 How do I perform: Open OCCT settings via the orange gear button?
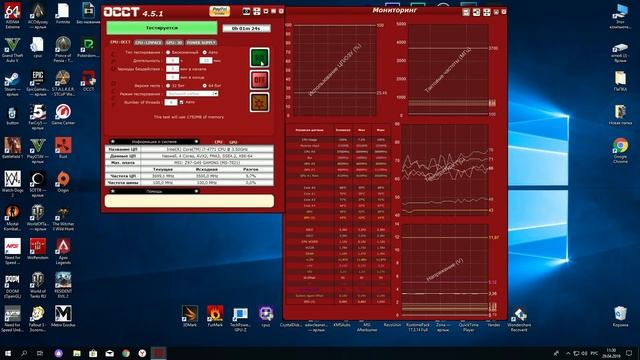point(260,102)
